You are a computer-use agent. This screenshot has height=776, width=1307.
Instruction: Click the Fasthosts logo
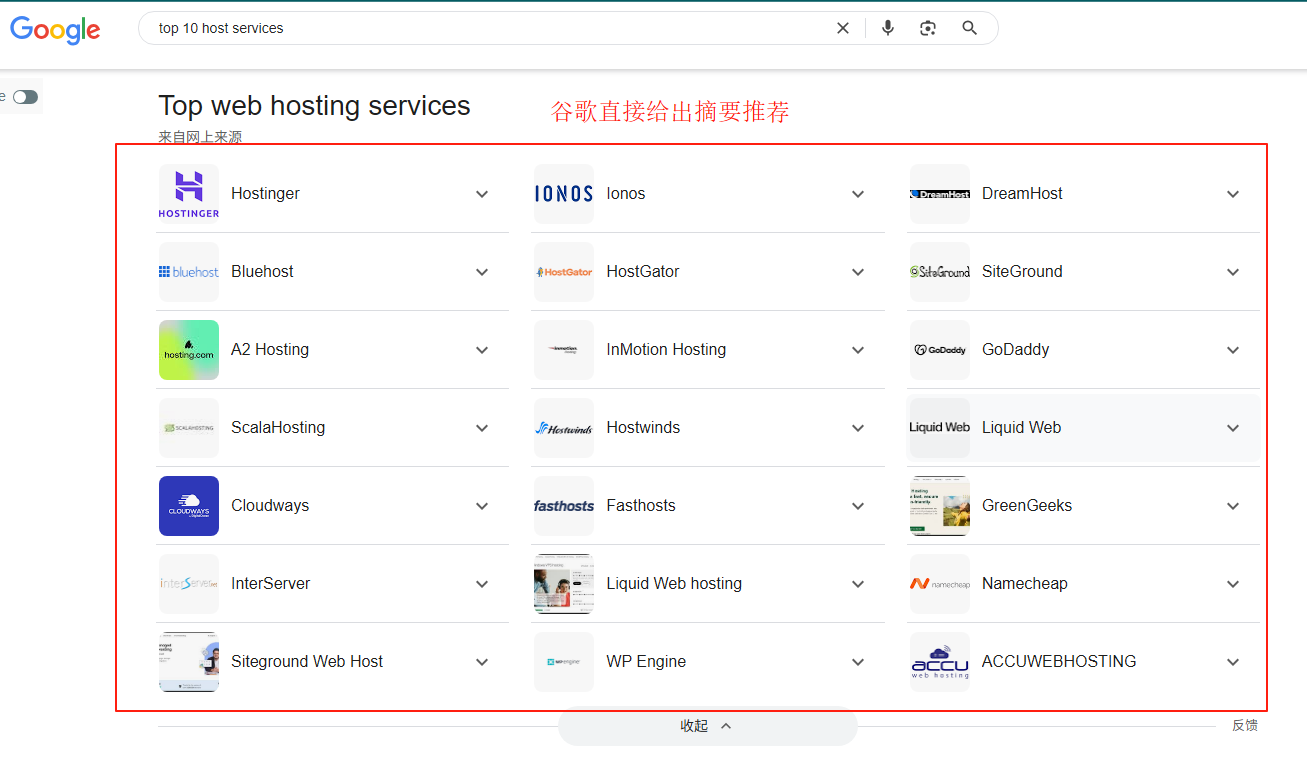(563, 505)
